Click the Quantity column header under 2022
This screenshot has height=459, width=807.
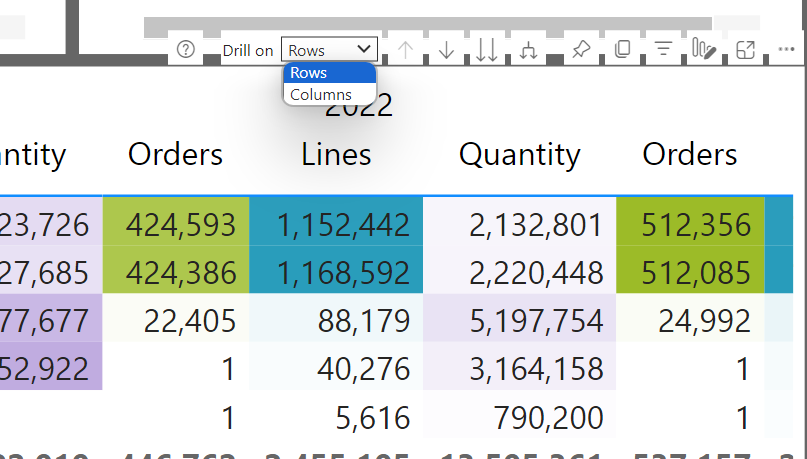point(519,154)
